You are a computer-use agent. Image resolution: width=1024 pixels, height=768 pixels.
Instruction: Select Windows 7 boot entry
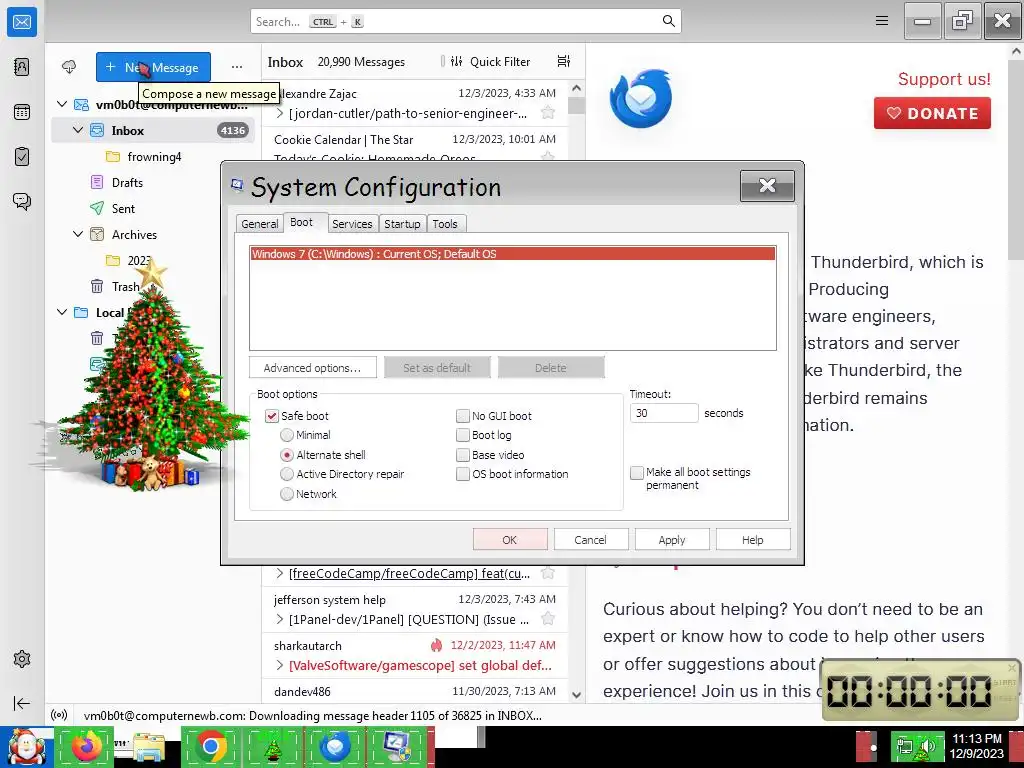coord(513,254)
